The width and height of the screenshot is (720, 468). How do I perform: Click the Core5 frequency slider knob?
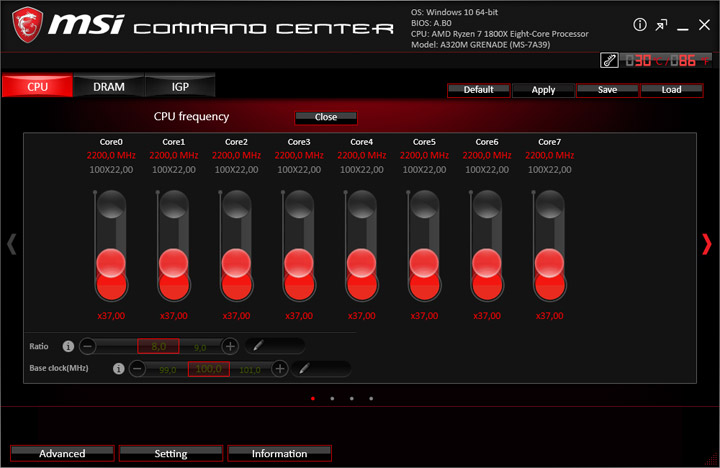(424, 263)
